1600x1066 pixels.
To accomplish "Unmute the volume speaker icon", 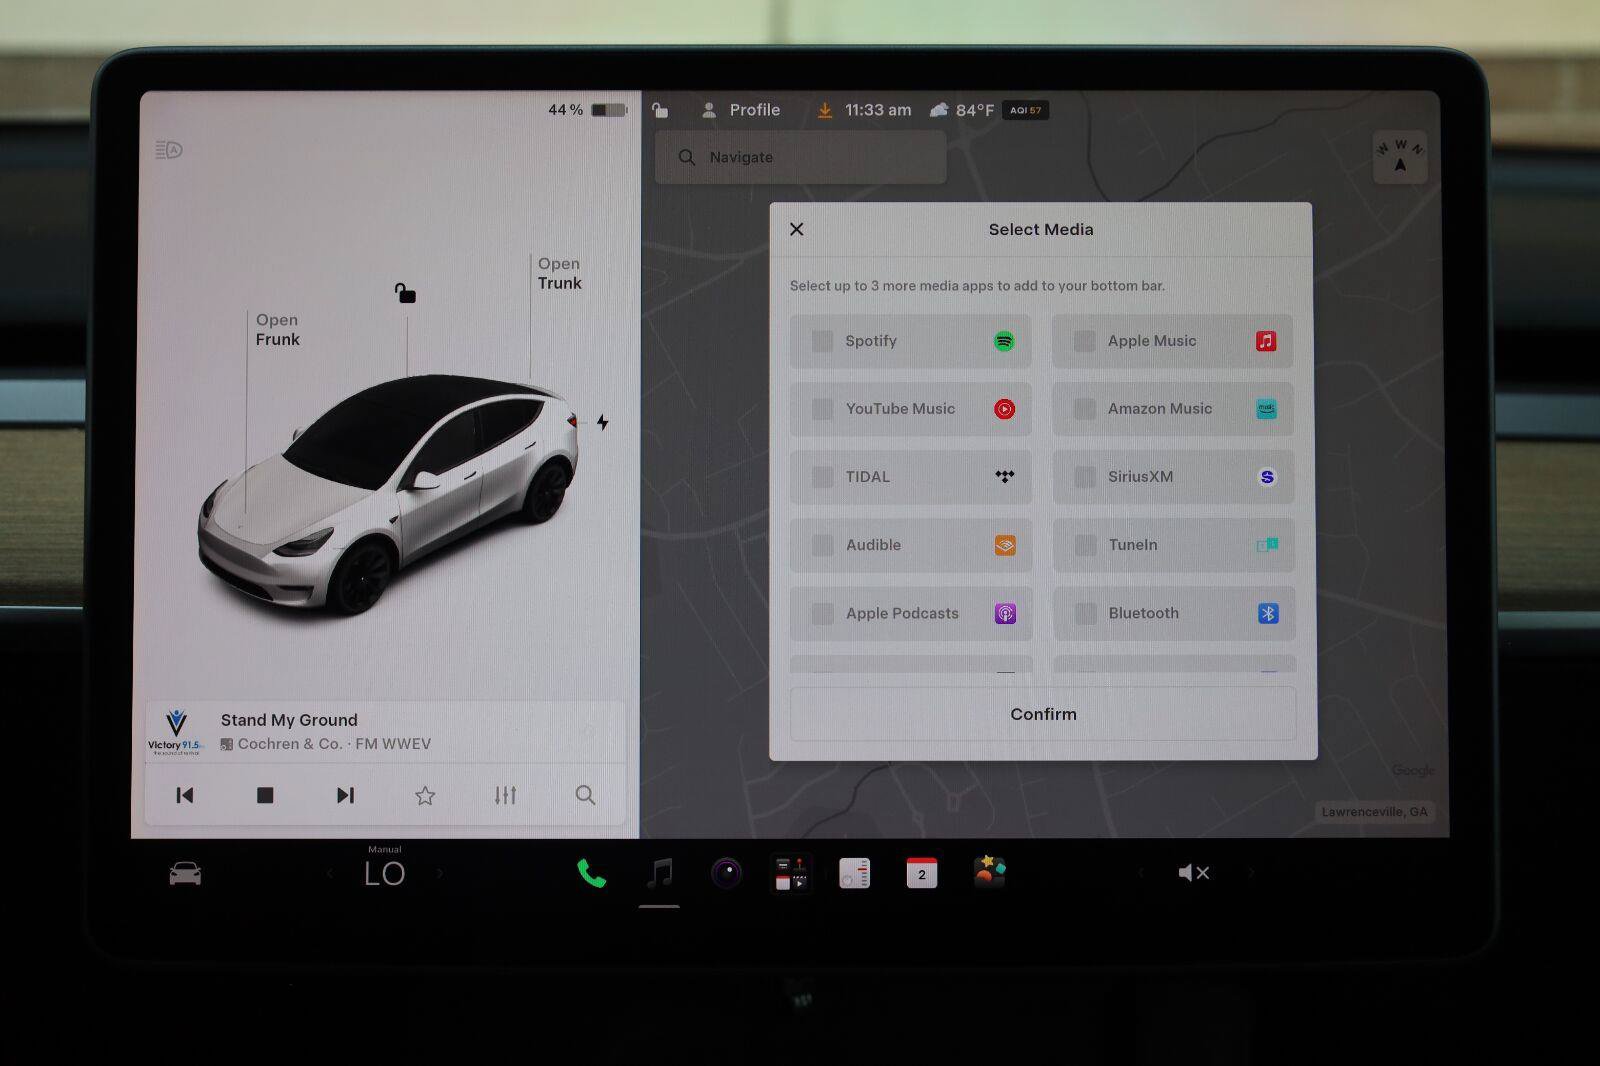I will (1194, 873).
